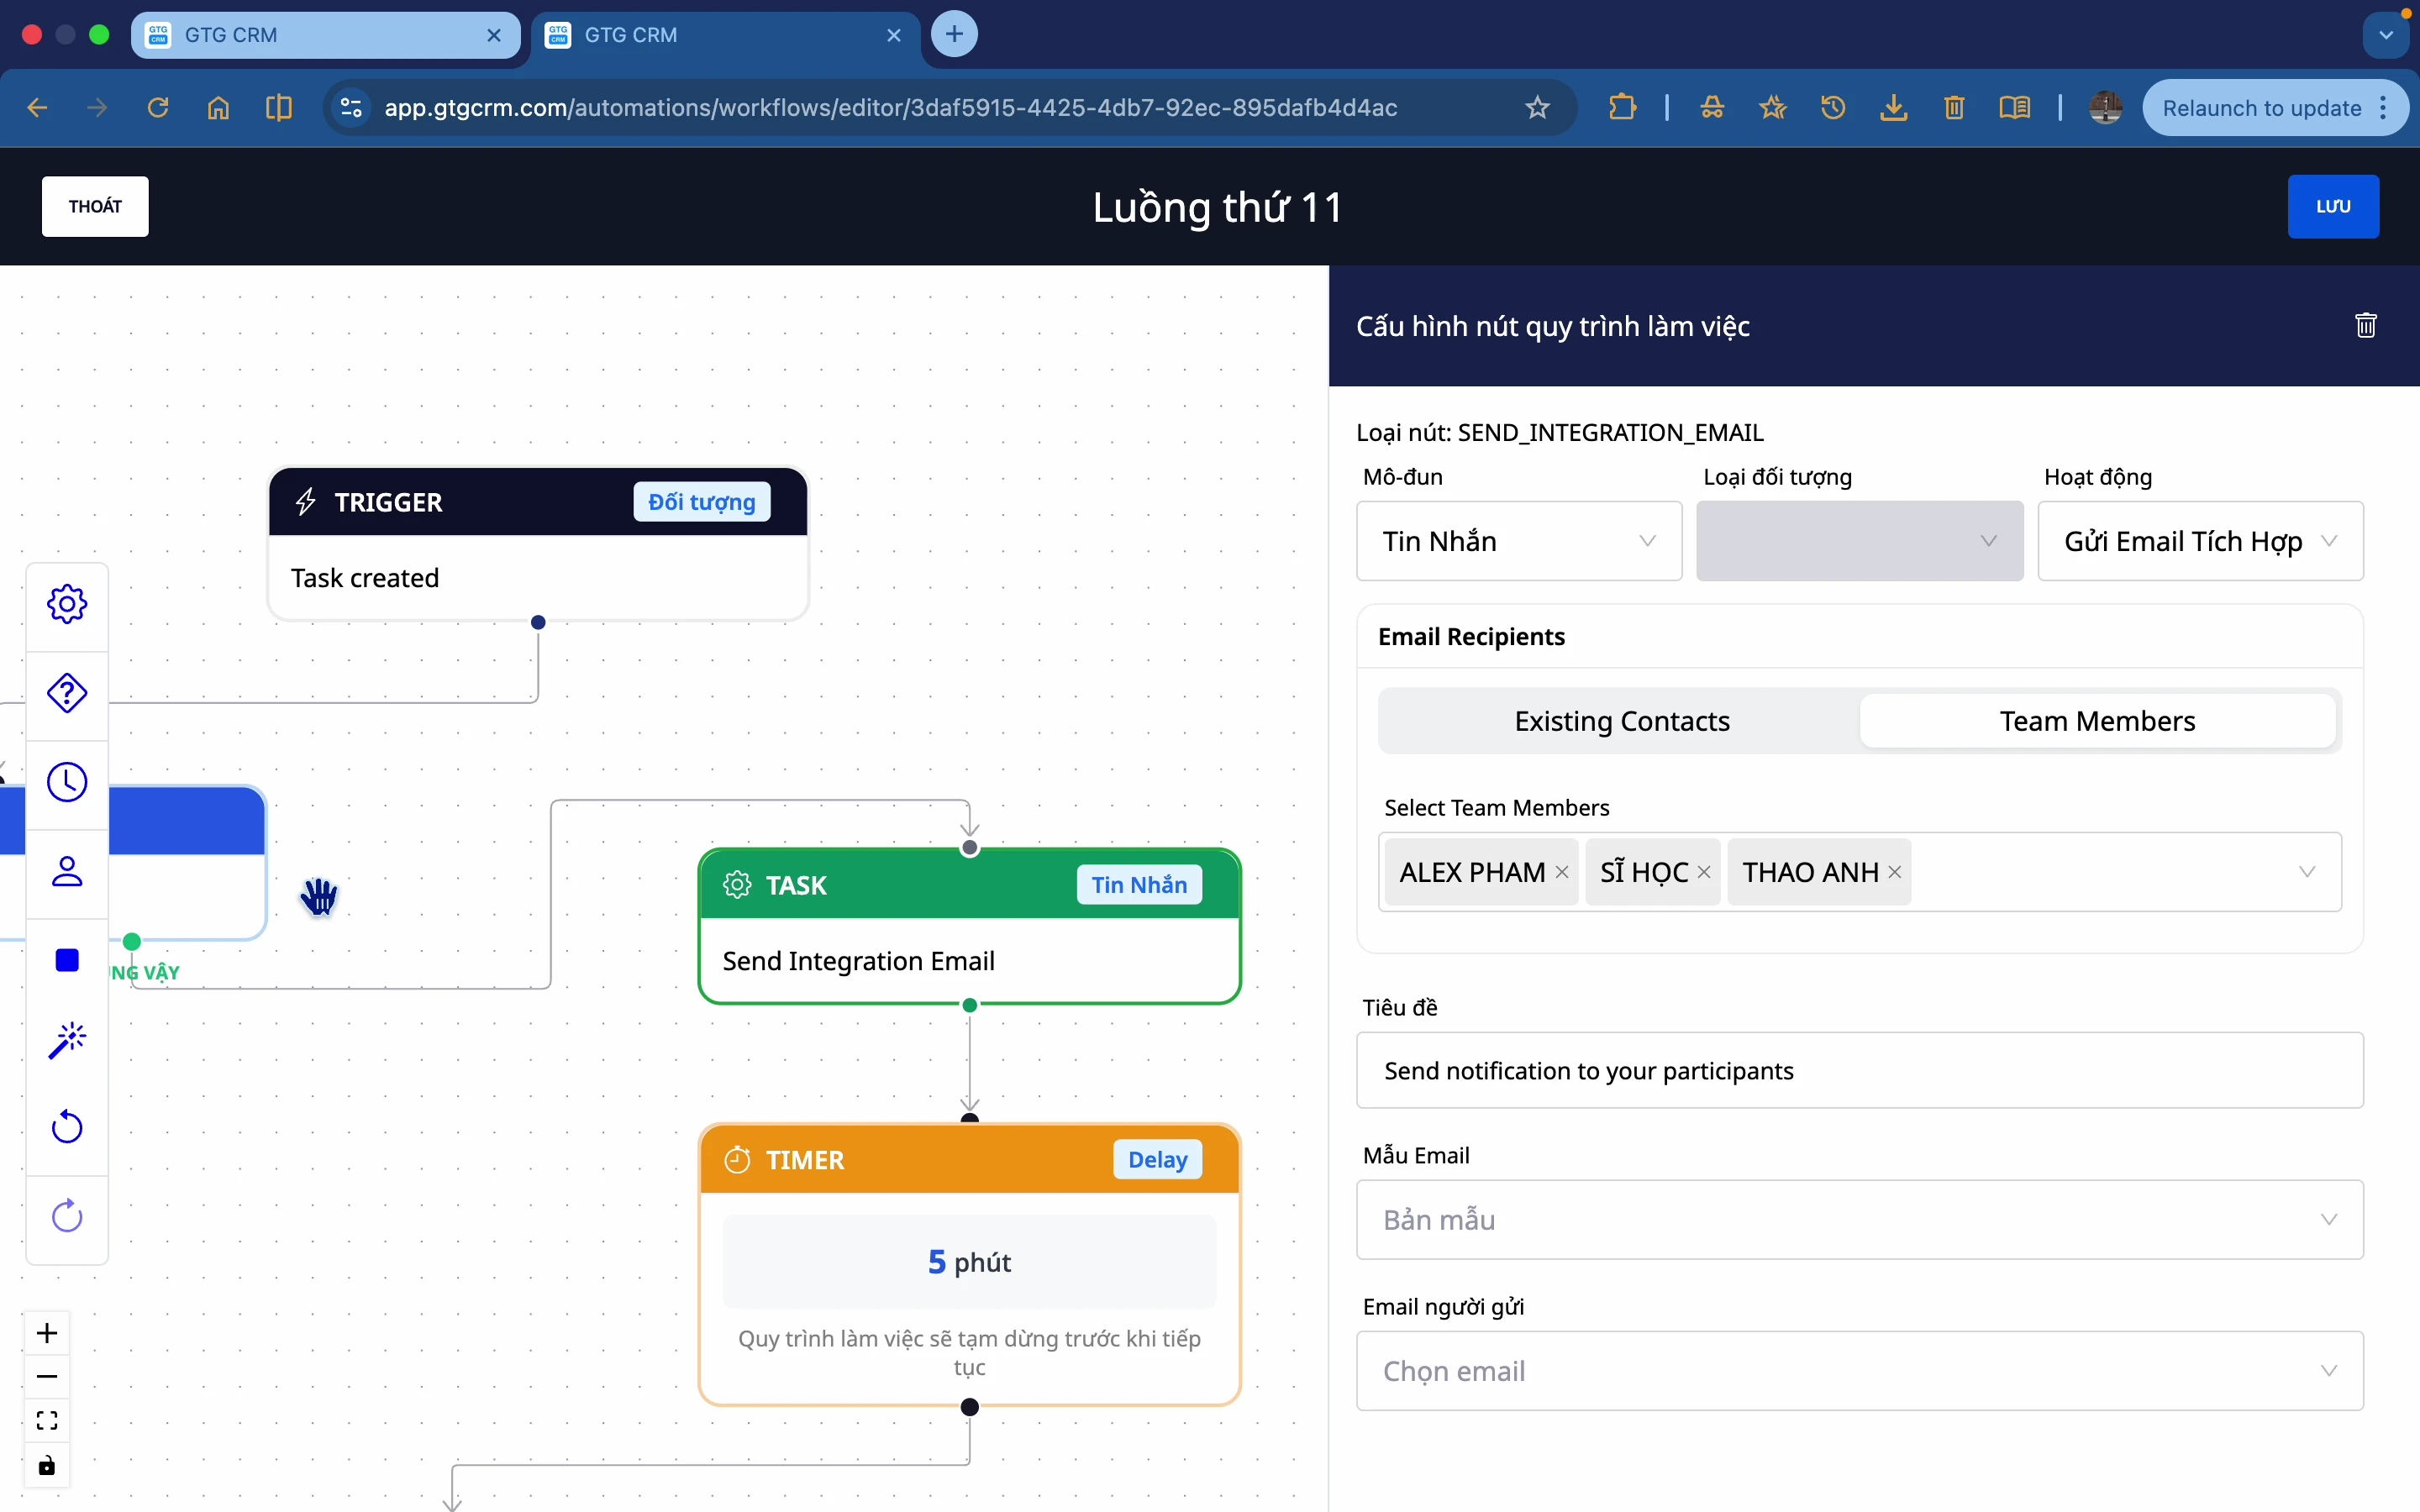
Task: Switch to Existing Contacts tab
Action: click(1621, 721)
